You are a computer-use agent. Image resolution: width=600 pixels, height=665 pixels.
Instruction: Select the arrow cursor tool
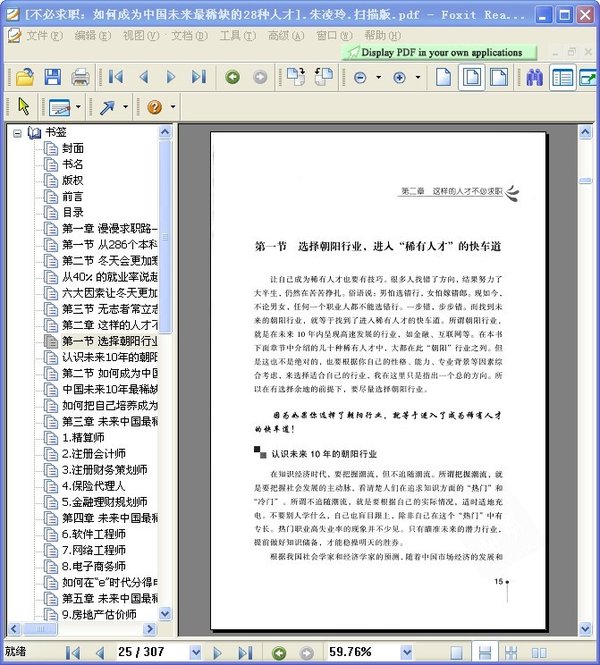(24, 106)
